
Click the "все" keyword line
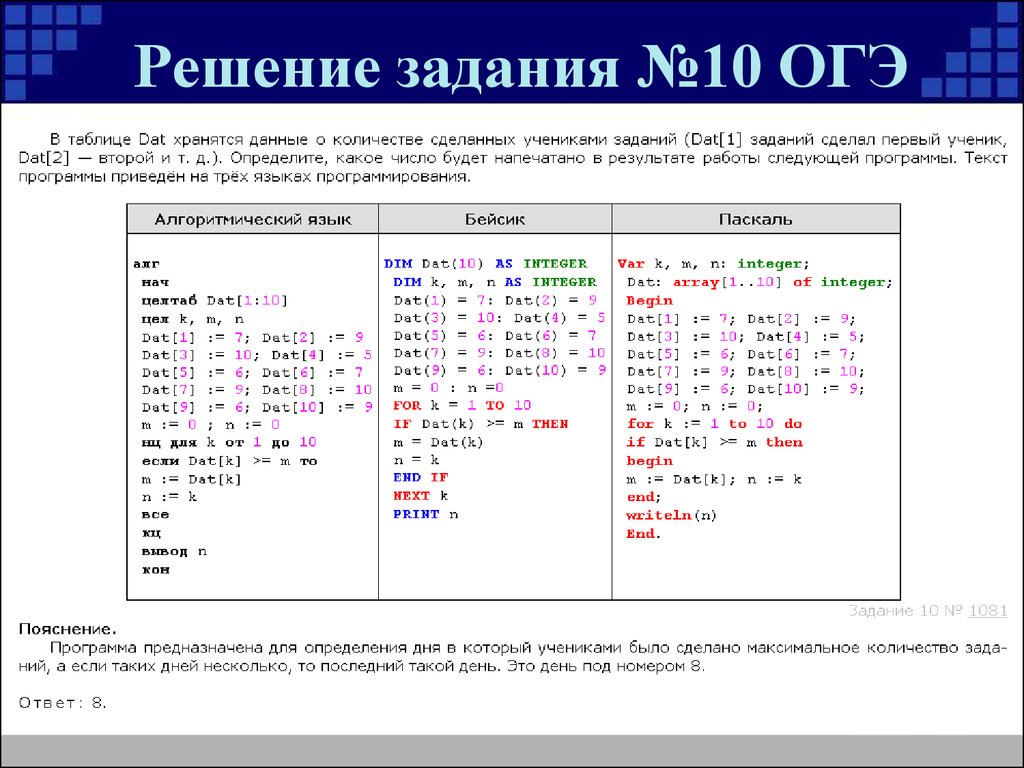point(155,515)
